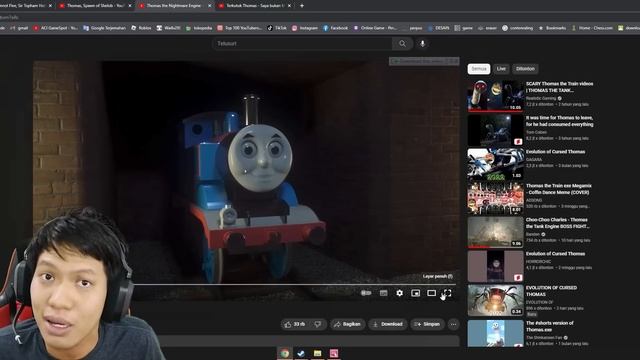
Task: Open the three-dot more actions menu
Action: [453, 324]
